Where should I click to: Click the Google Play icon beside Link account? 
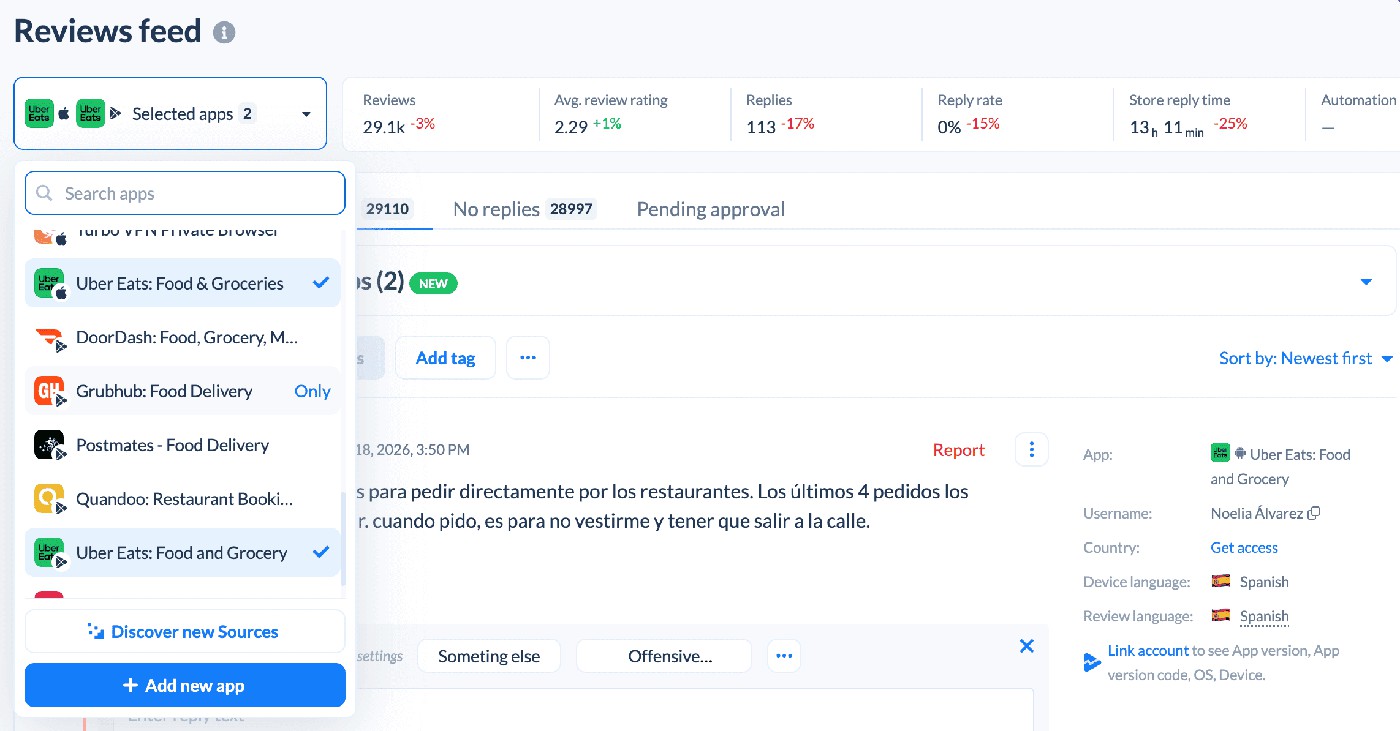1092,662
